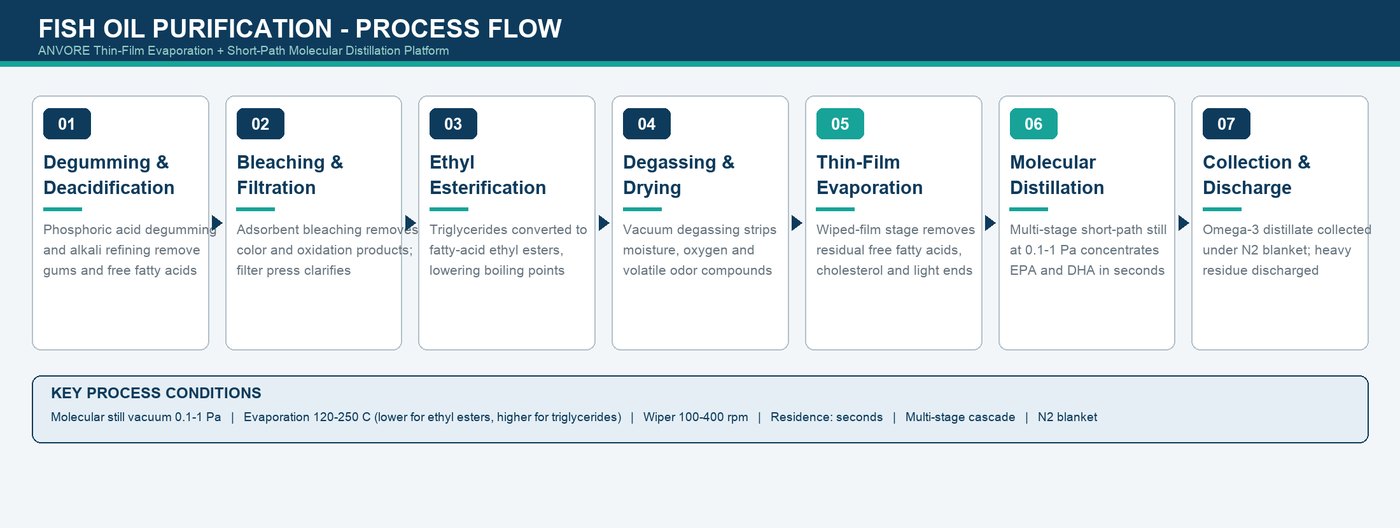Click the teal 06 step badge
1400x528 pixels.
coord(1033,124)
